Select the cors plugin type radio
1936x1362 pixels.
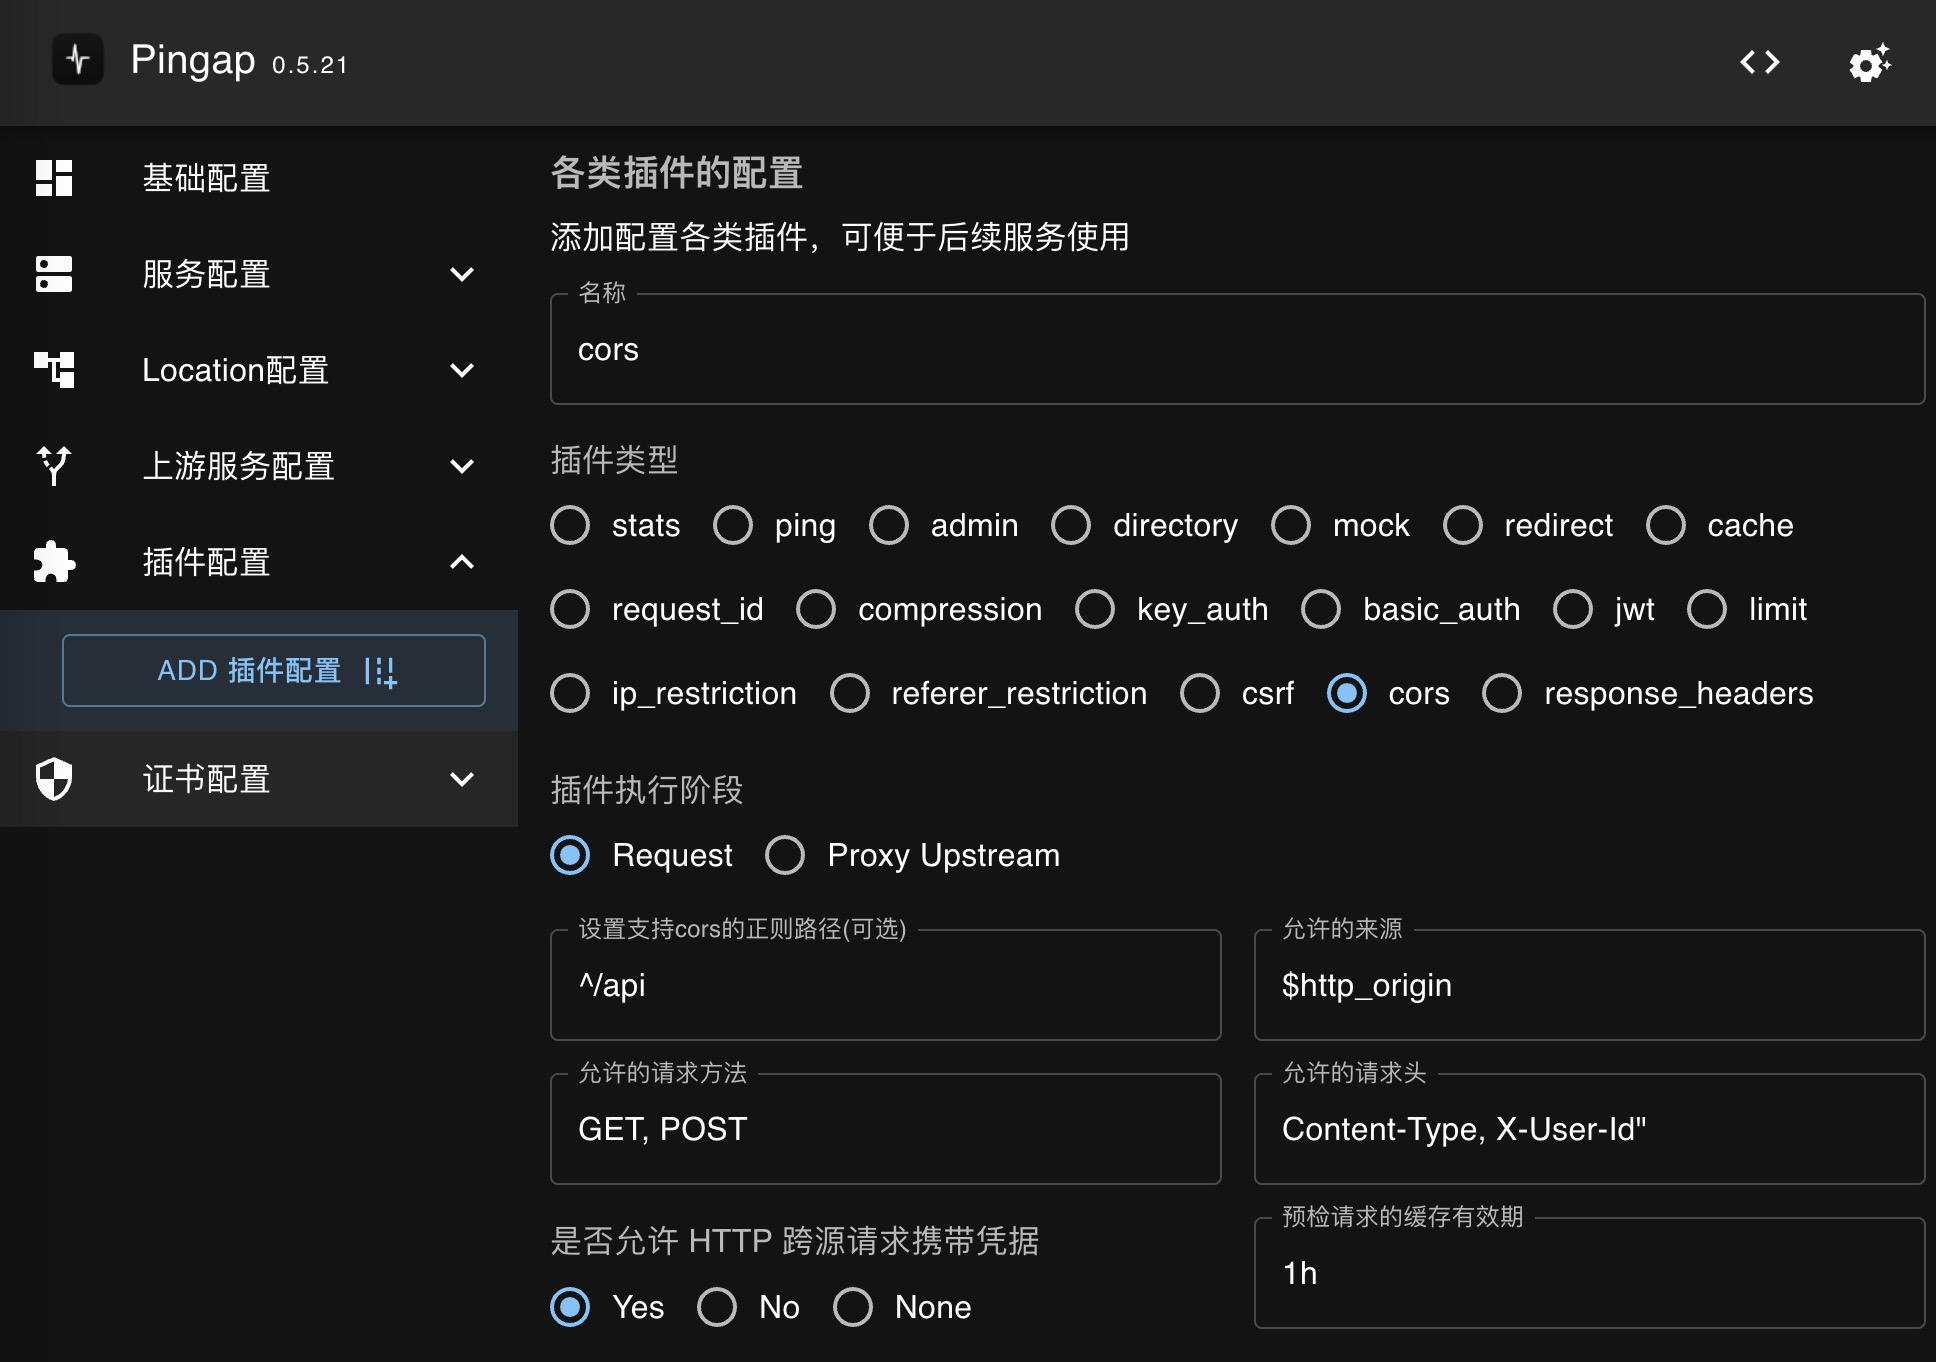1347,693
